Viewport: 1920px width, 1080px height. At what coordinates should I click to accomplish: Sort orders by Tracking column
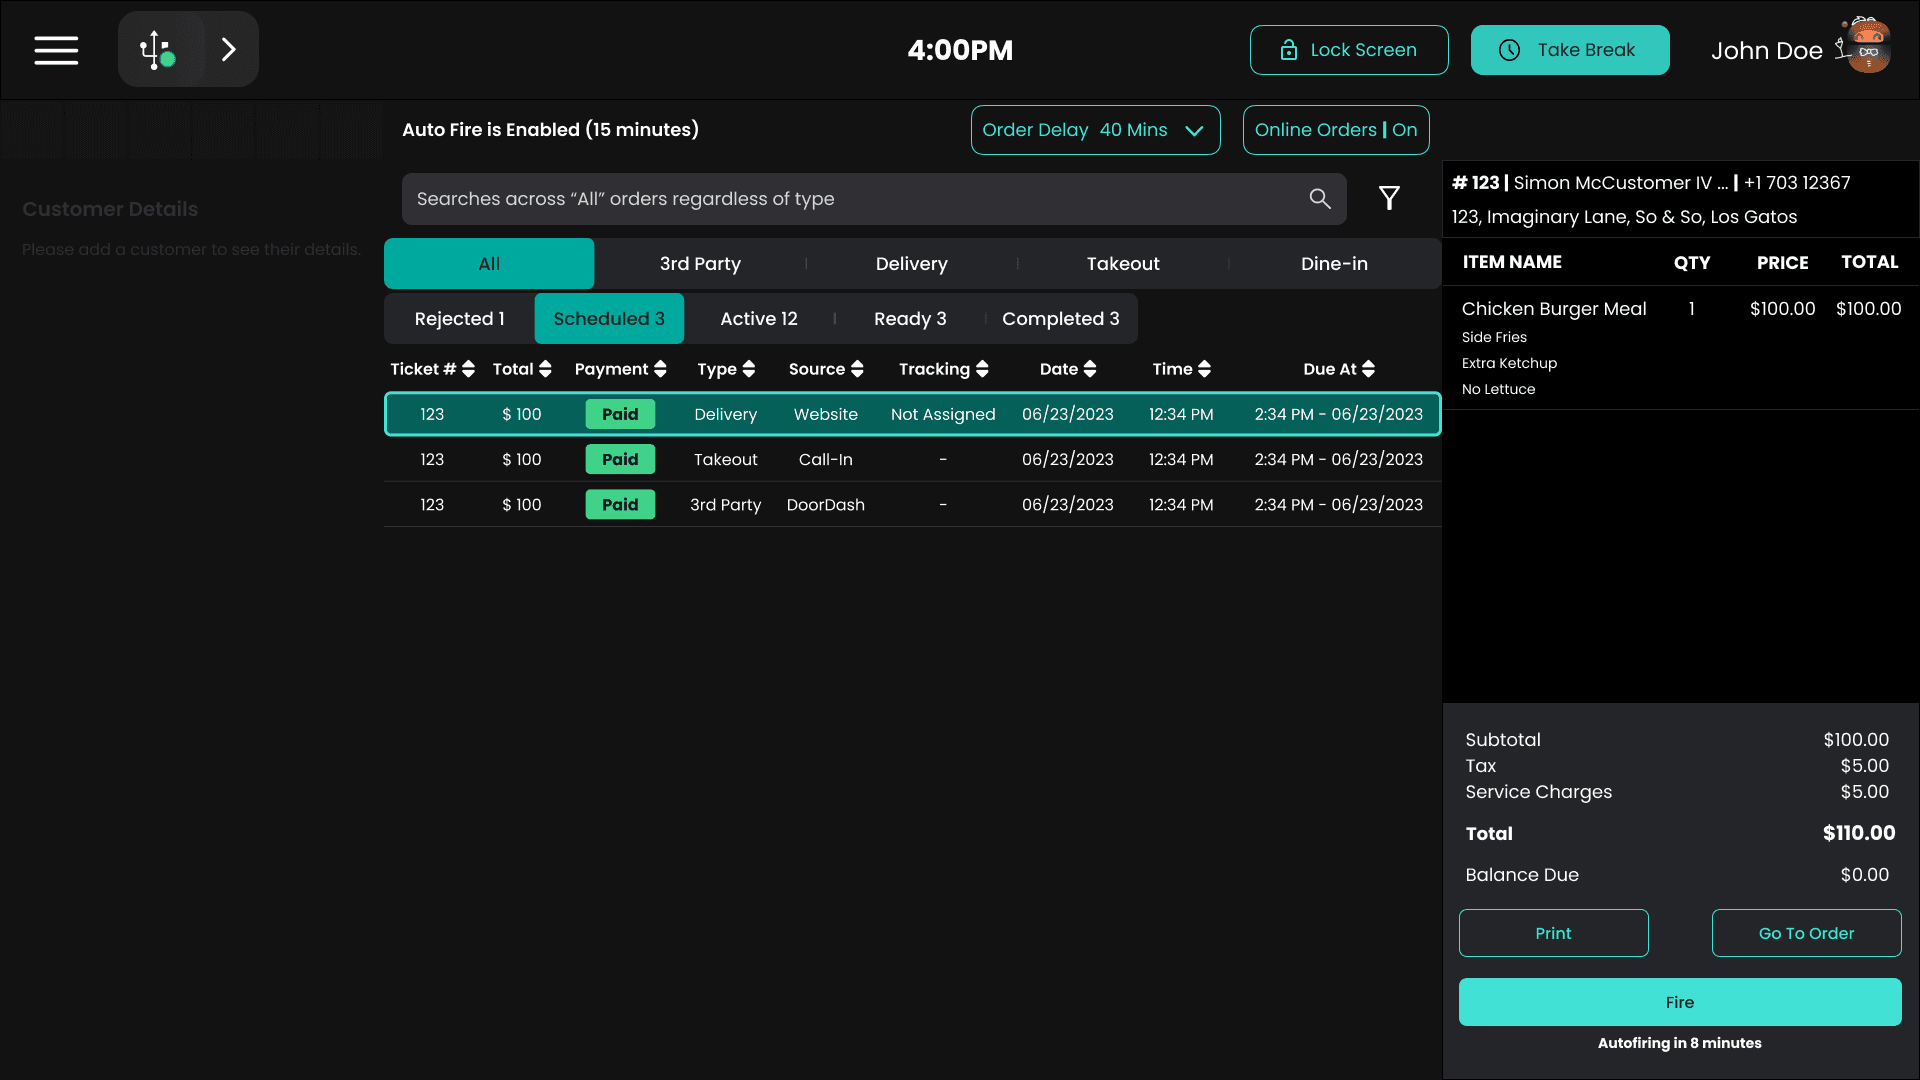pos(982,369)
